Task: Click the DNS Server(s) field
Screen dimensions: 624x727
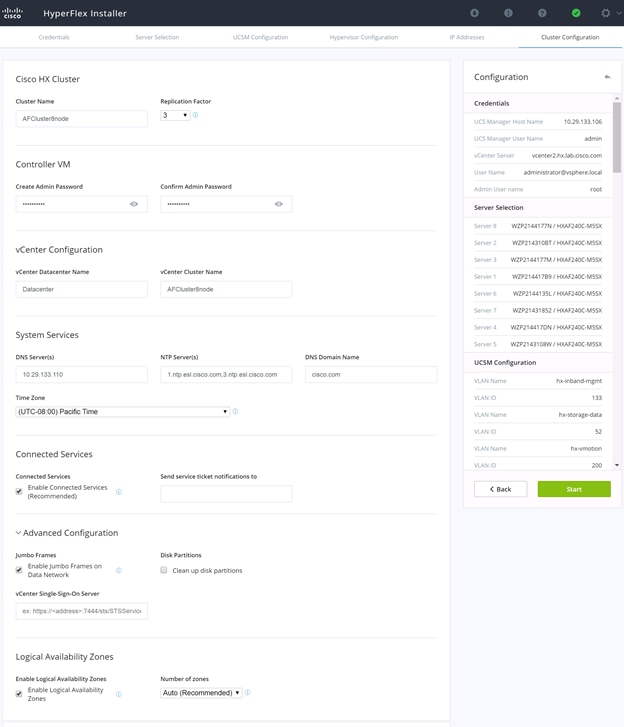Action: click(82, 375)
